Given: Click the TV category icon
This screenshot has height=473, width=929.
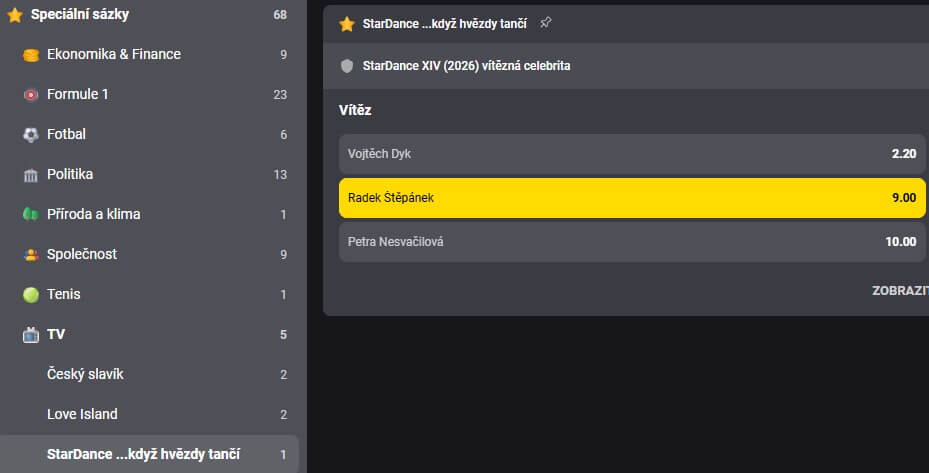Looking at the screenshot, I should click(30, 334).
